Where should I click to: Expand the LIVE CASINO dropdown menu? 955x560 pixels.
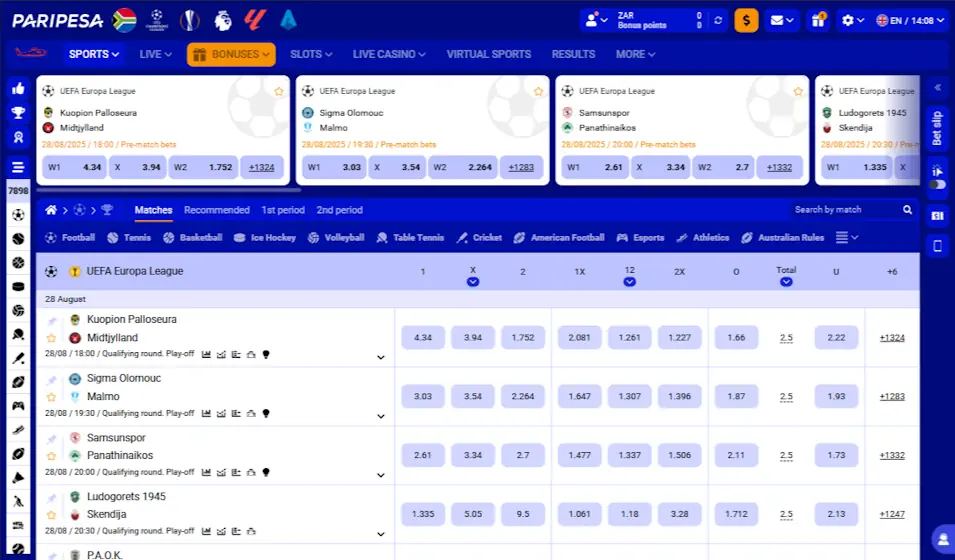pos(389,54)
